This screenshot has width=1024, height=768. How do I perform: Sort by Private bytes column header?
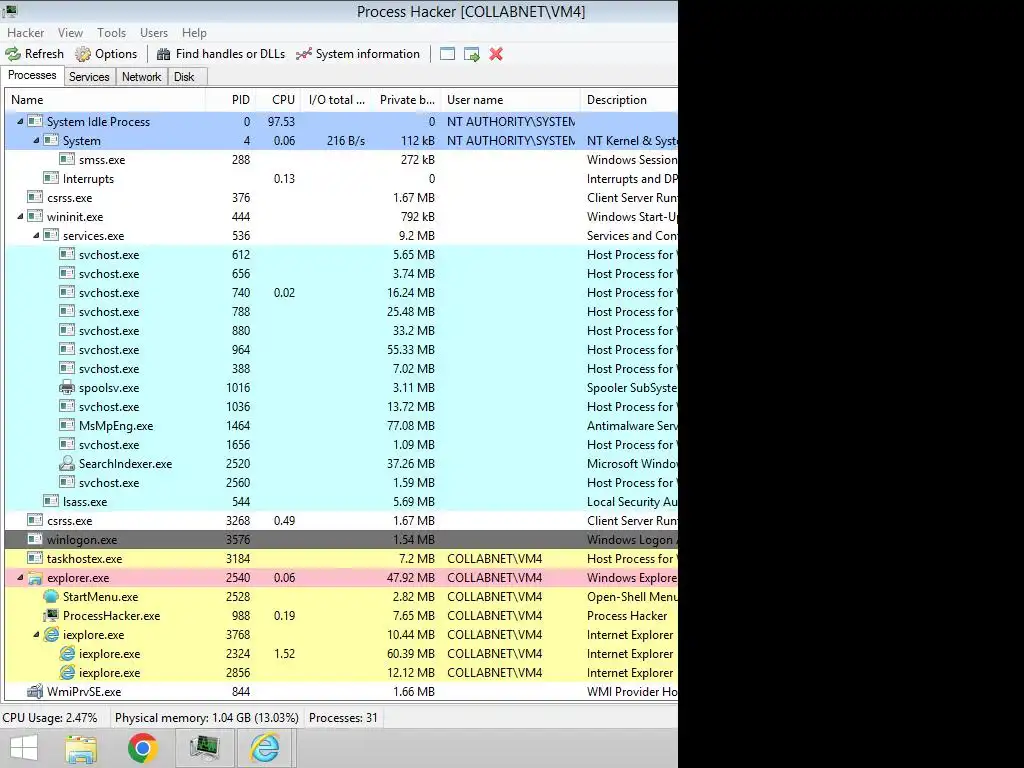click(406, 100)
